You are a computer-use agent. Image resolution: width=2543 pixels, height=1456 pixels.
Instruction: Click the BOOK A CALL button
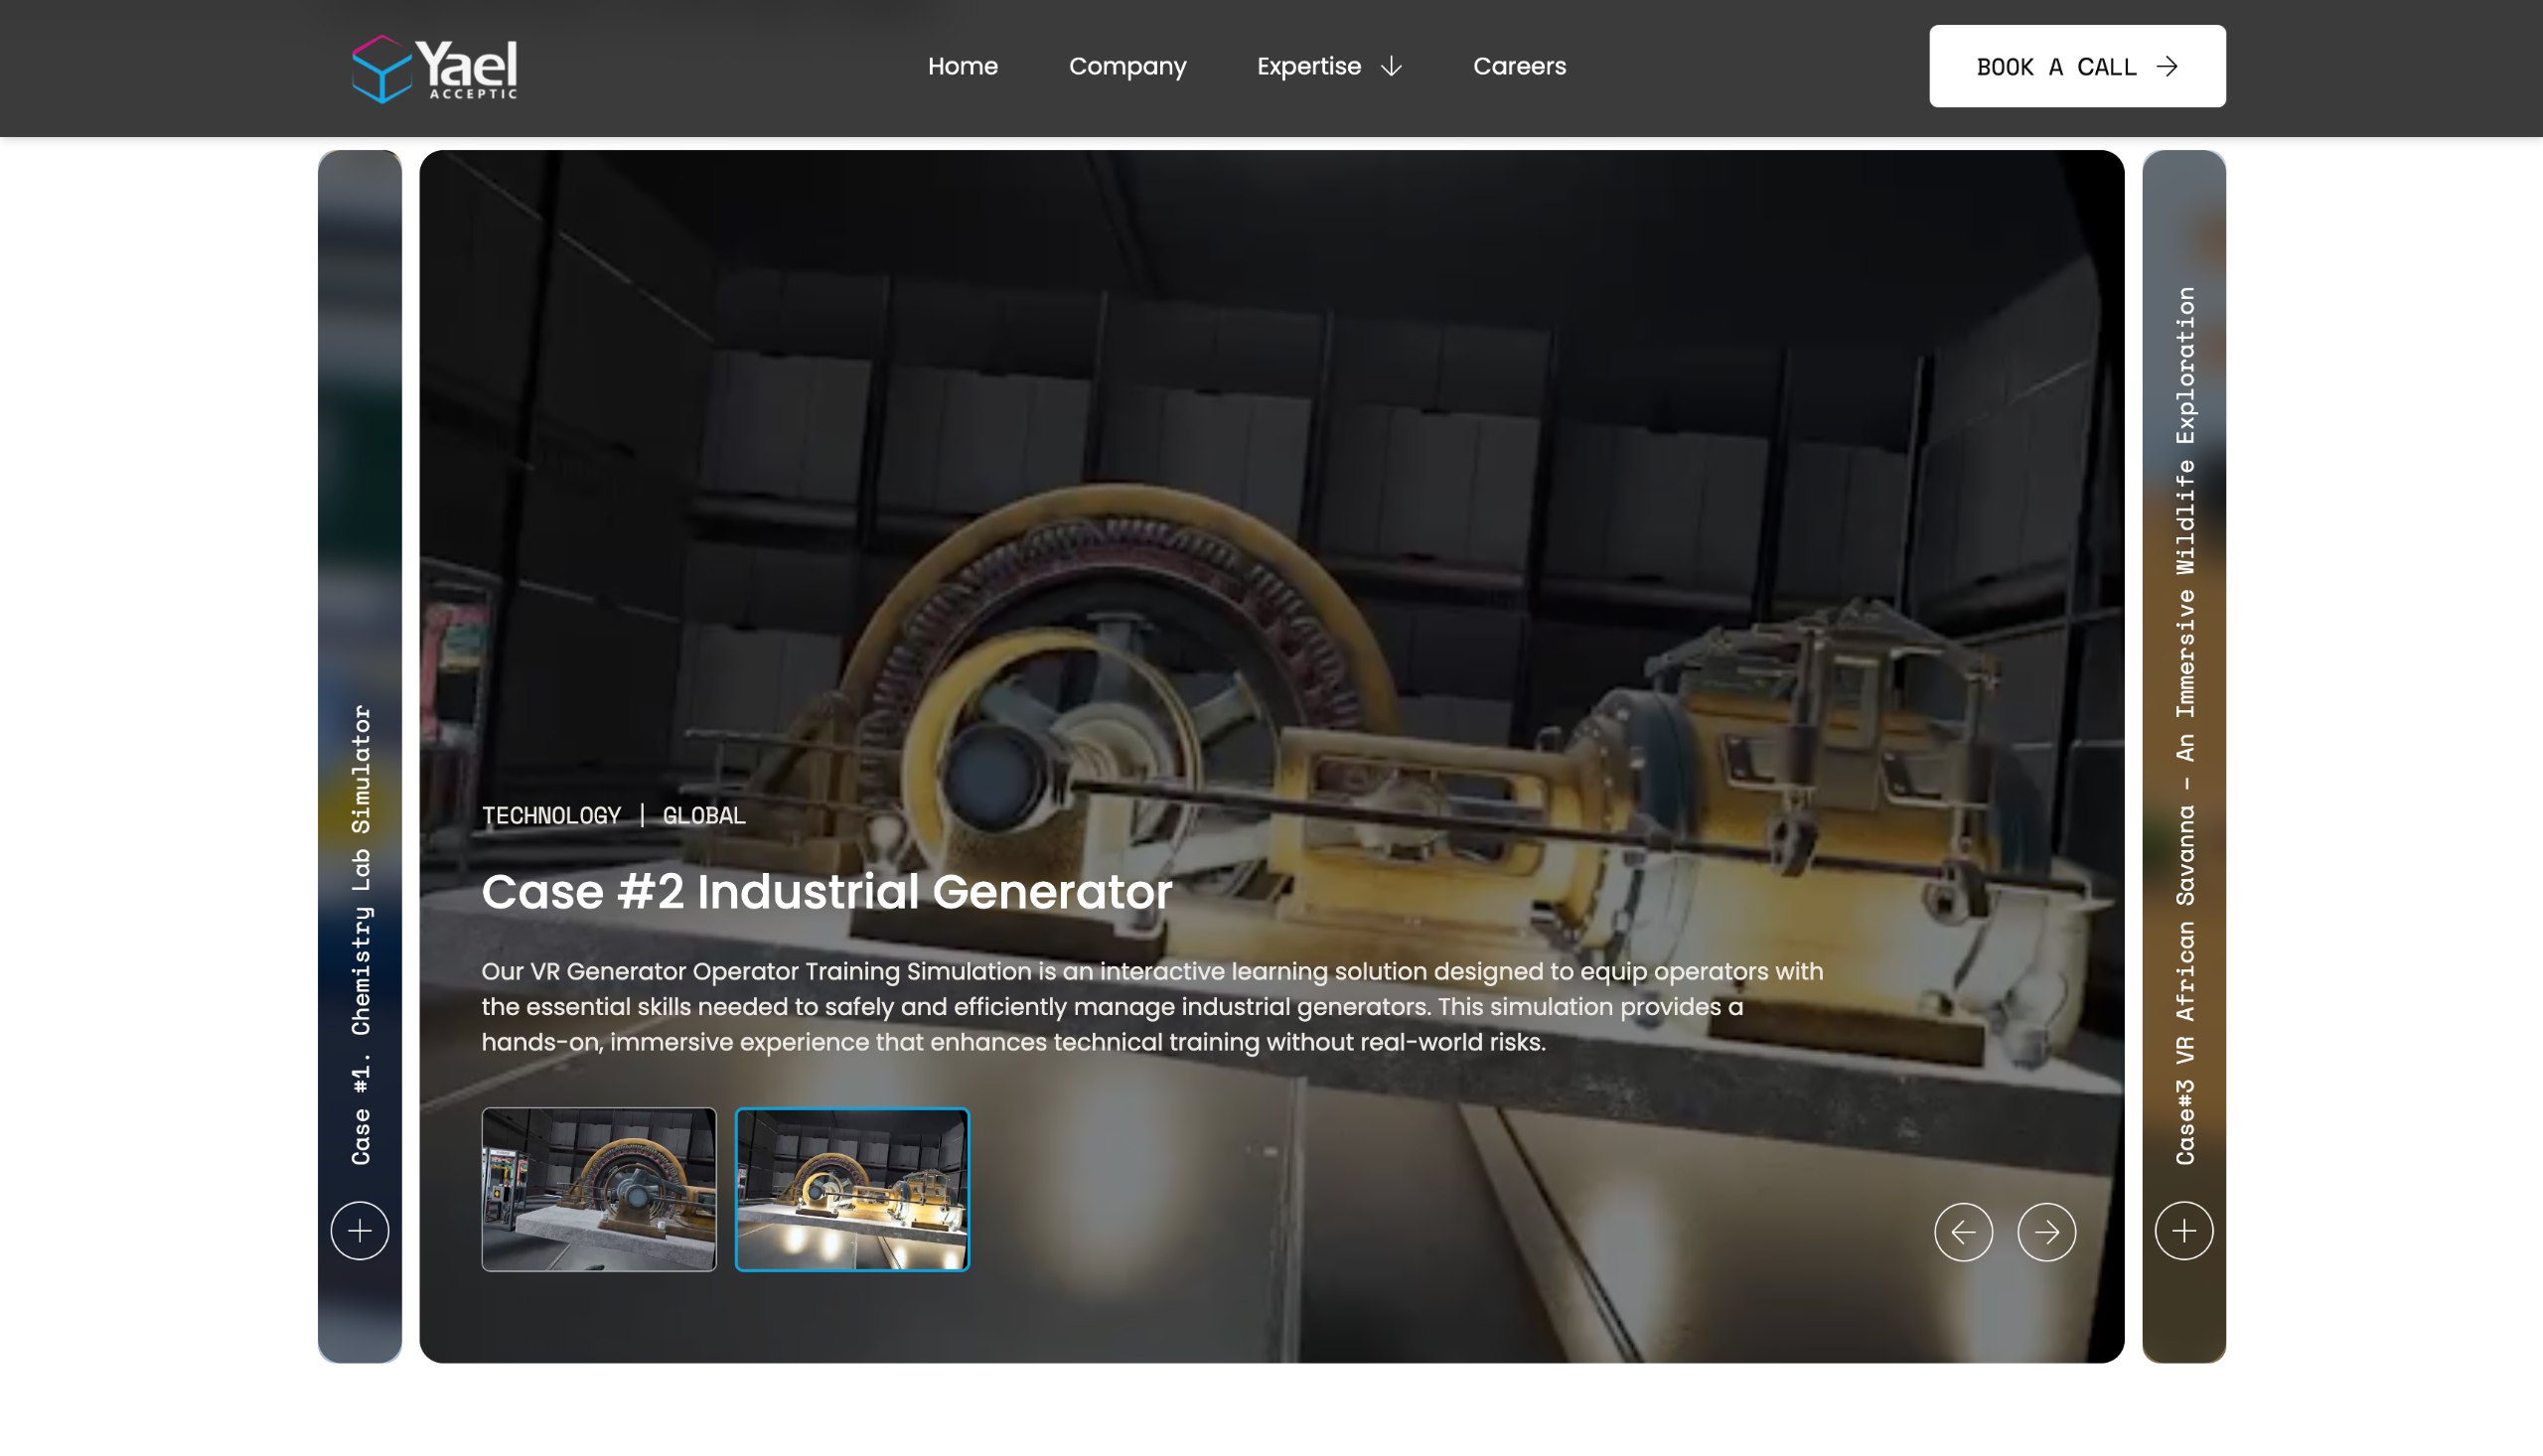pyautogui.click(x=2077, y=66)
